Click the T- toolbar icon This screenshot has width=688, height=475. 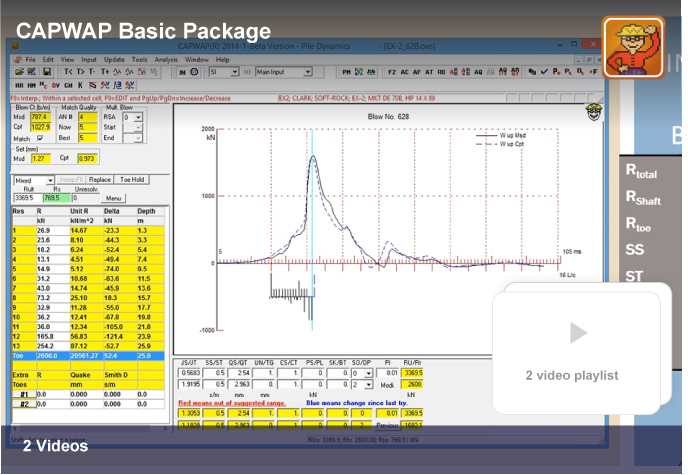(x=92, y=71)
